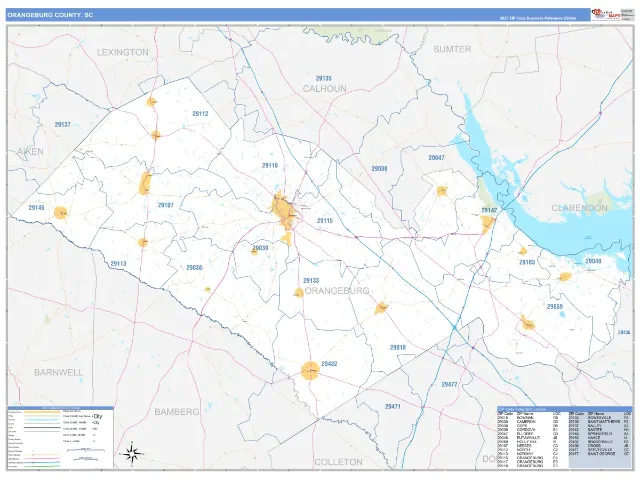Click the SUMTER county label
This screenshot has width=640, height=480.
coord(452,49)
